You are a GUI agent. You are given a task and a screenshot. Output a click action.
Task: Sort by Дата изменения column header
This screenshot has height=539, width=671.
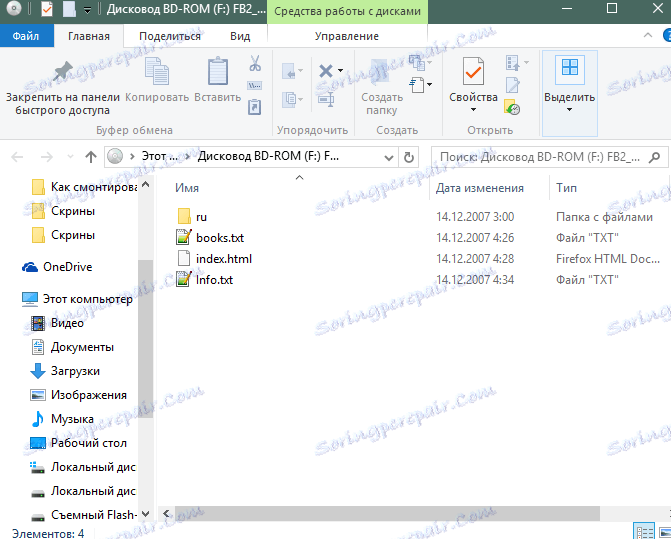480,188
